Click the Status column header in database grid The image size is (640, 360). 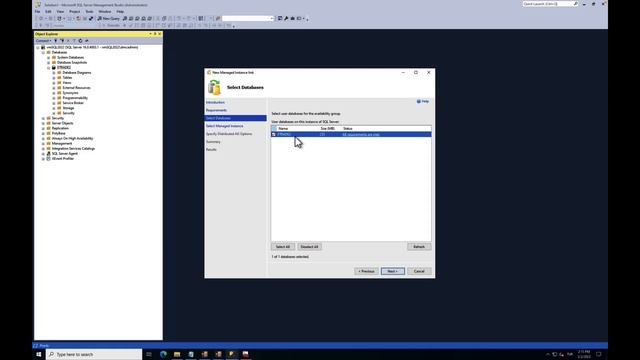coord(386,129)
